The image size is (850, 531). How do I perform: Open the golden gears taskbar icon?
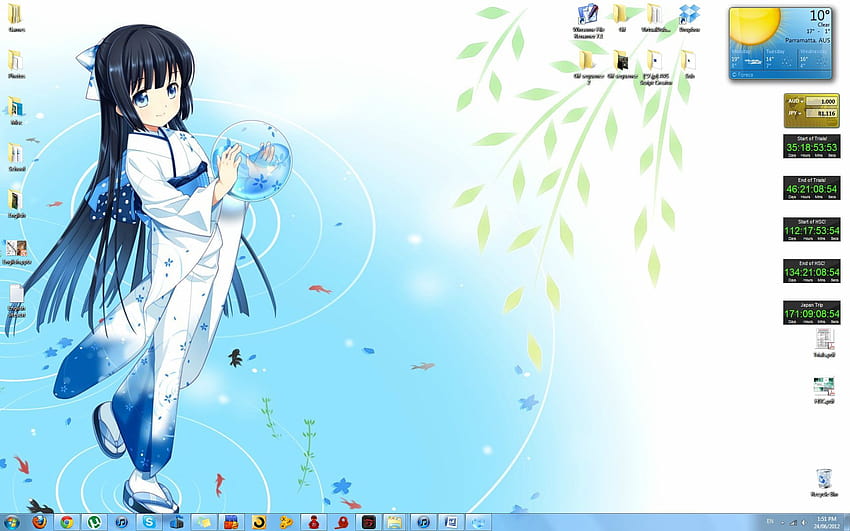(x=286, y=522)
